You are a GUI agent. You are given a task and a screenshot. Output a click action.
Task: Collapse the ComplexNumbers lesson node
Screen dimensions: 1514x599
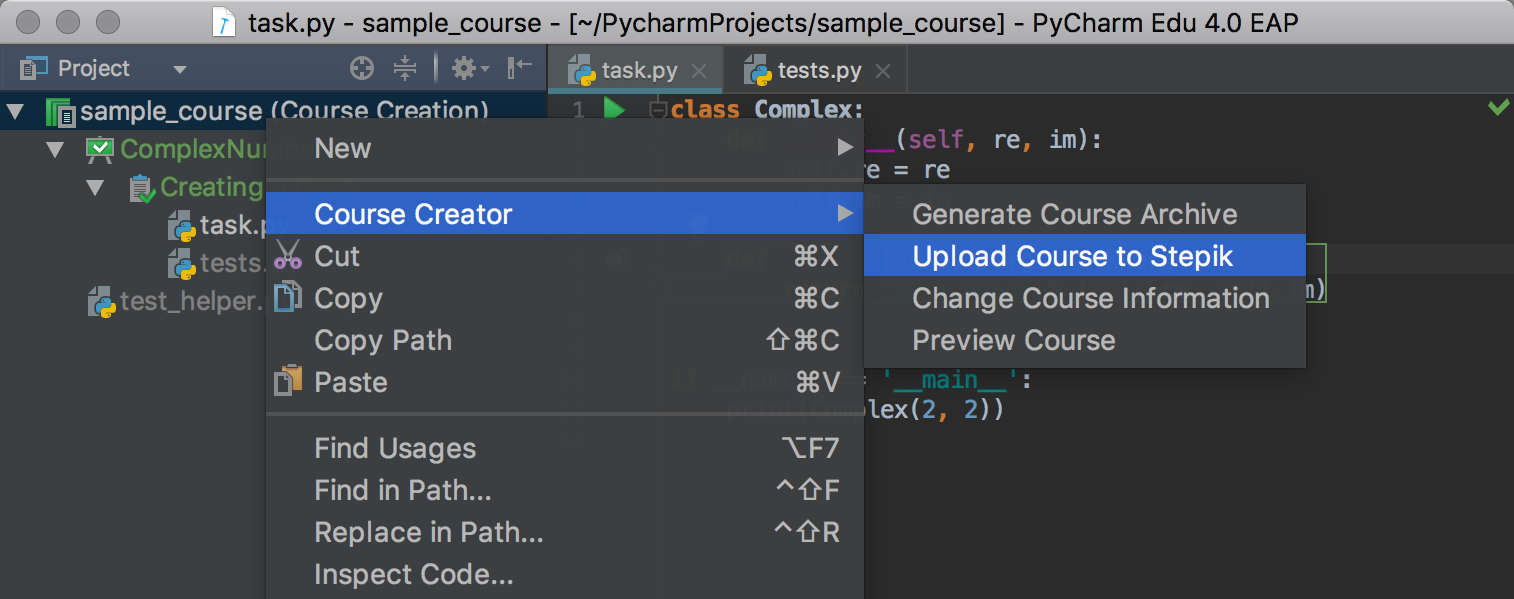coord(55,150)
